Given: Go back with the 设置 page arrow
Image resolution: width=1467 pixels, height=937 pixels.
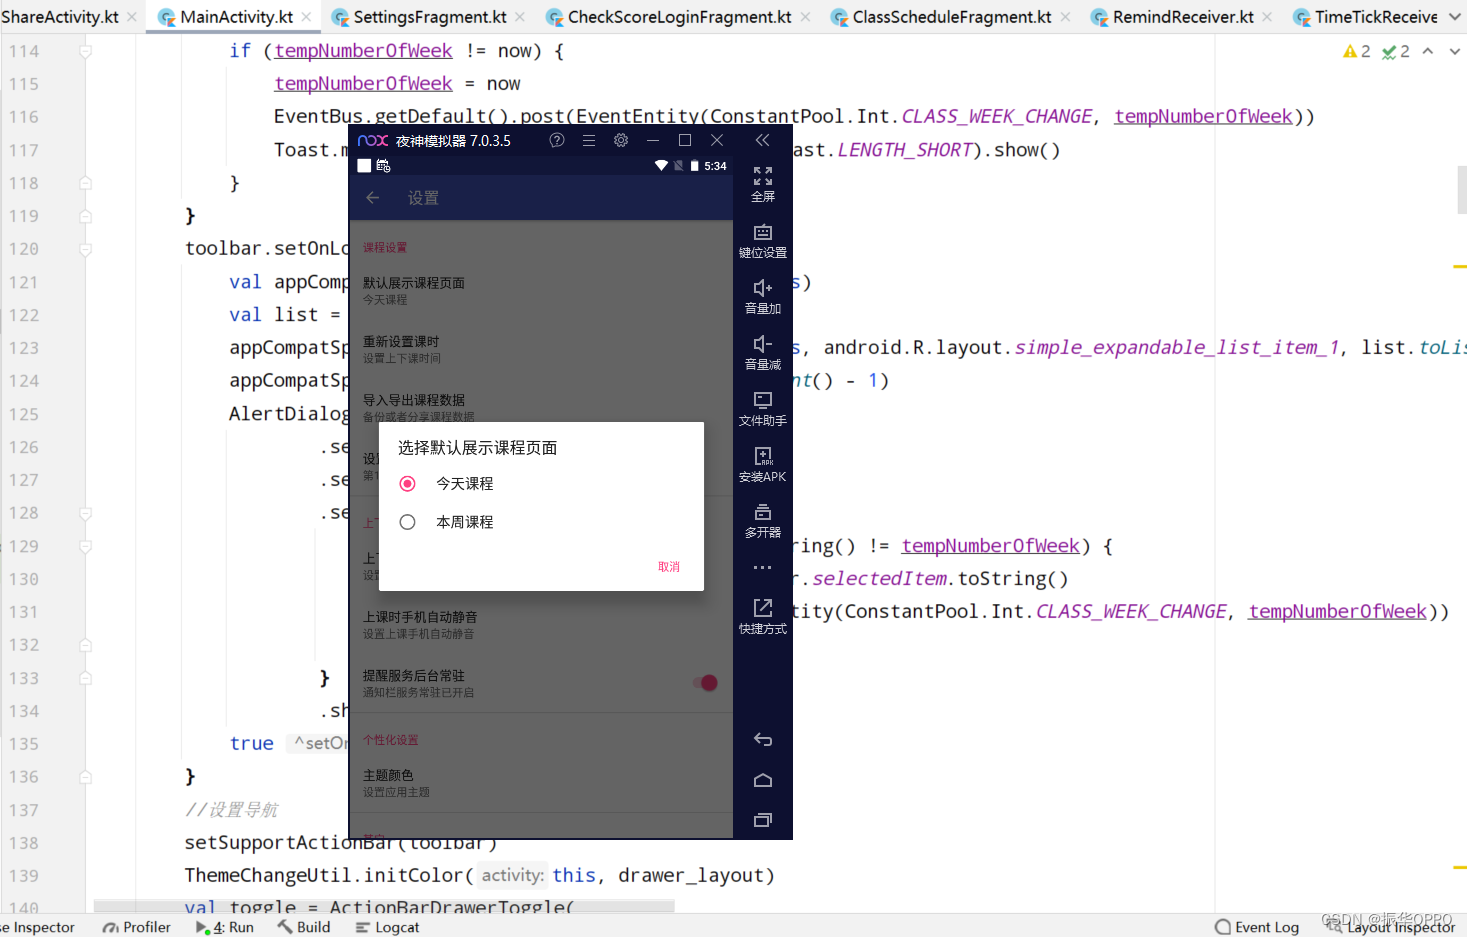Looking at the screenshot, I should coord(372,198).
